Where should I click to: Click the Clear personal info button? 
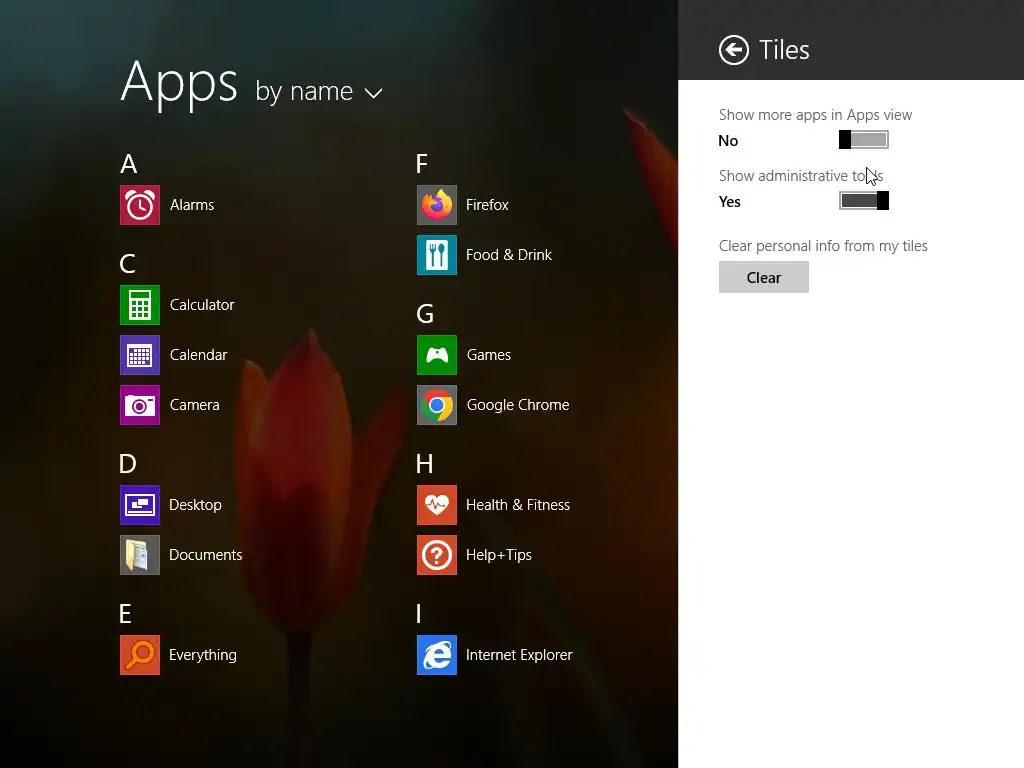(763, 278)
